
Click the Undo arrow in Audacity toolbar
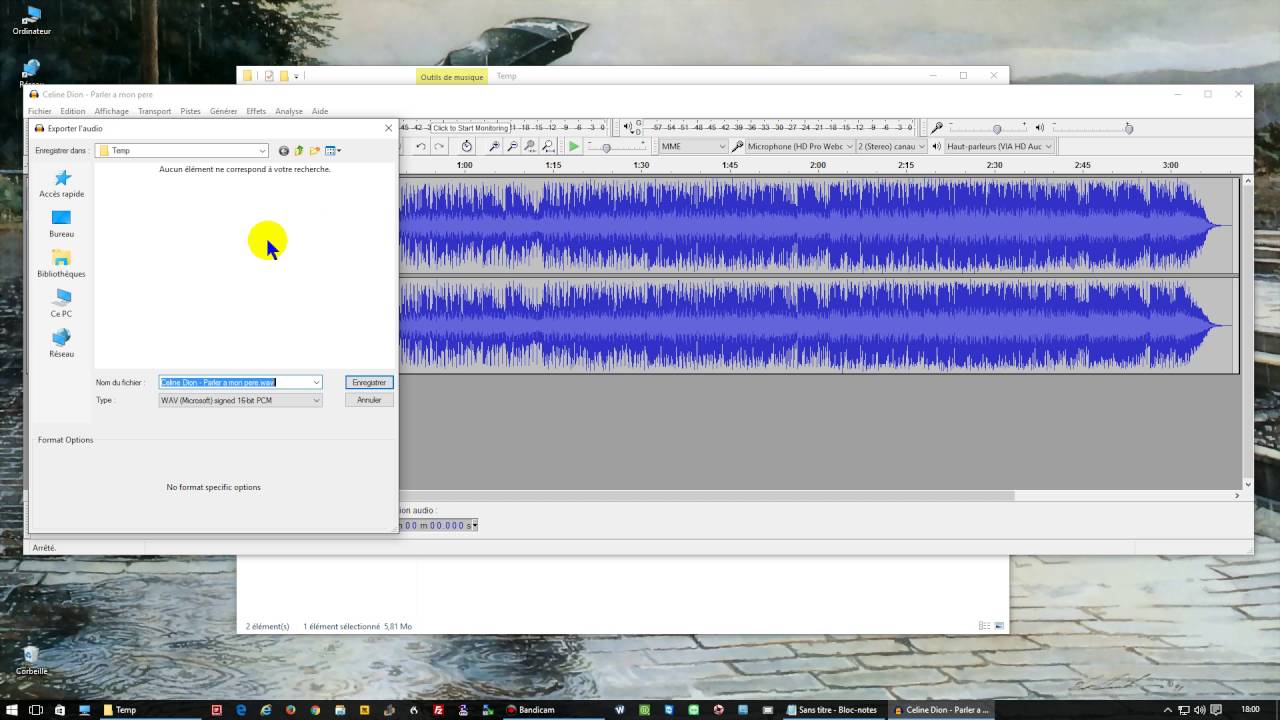421,146
